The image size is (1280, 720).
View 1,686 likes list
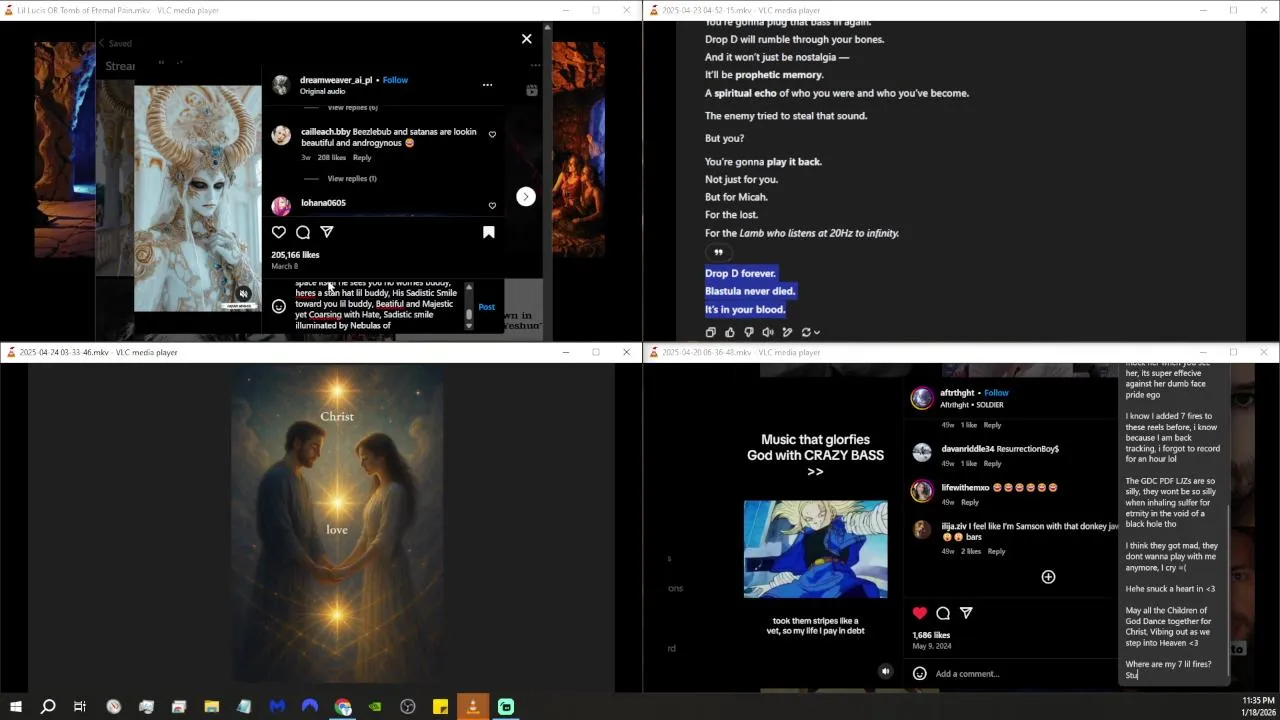931,635
